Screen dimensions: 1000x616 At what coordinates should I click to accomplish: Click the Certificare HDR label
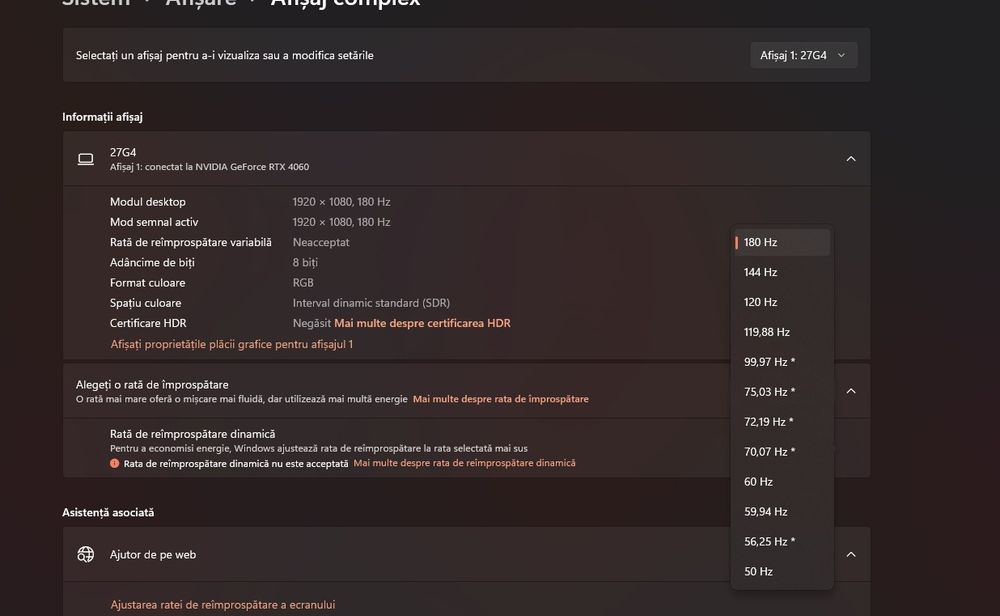pyautogui.click(x=148, y=323)
